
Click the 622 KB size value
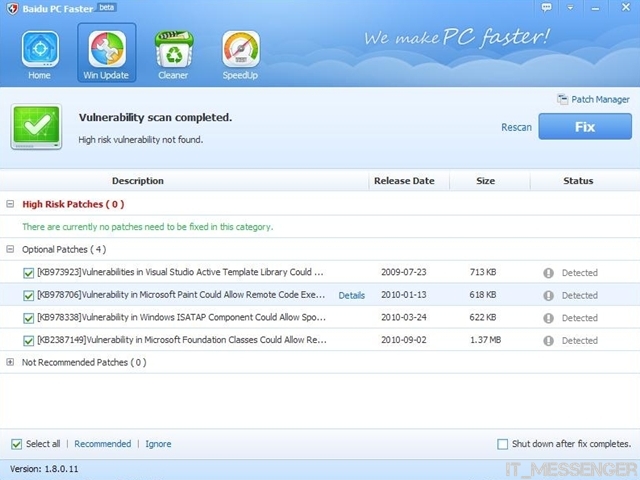tap(483, 318)
